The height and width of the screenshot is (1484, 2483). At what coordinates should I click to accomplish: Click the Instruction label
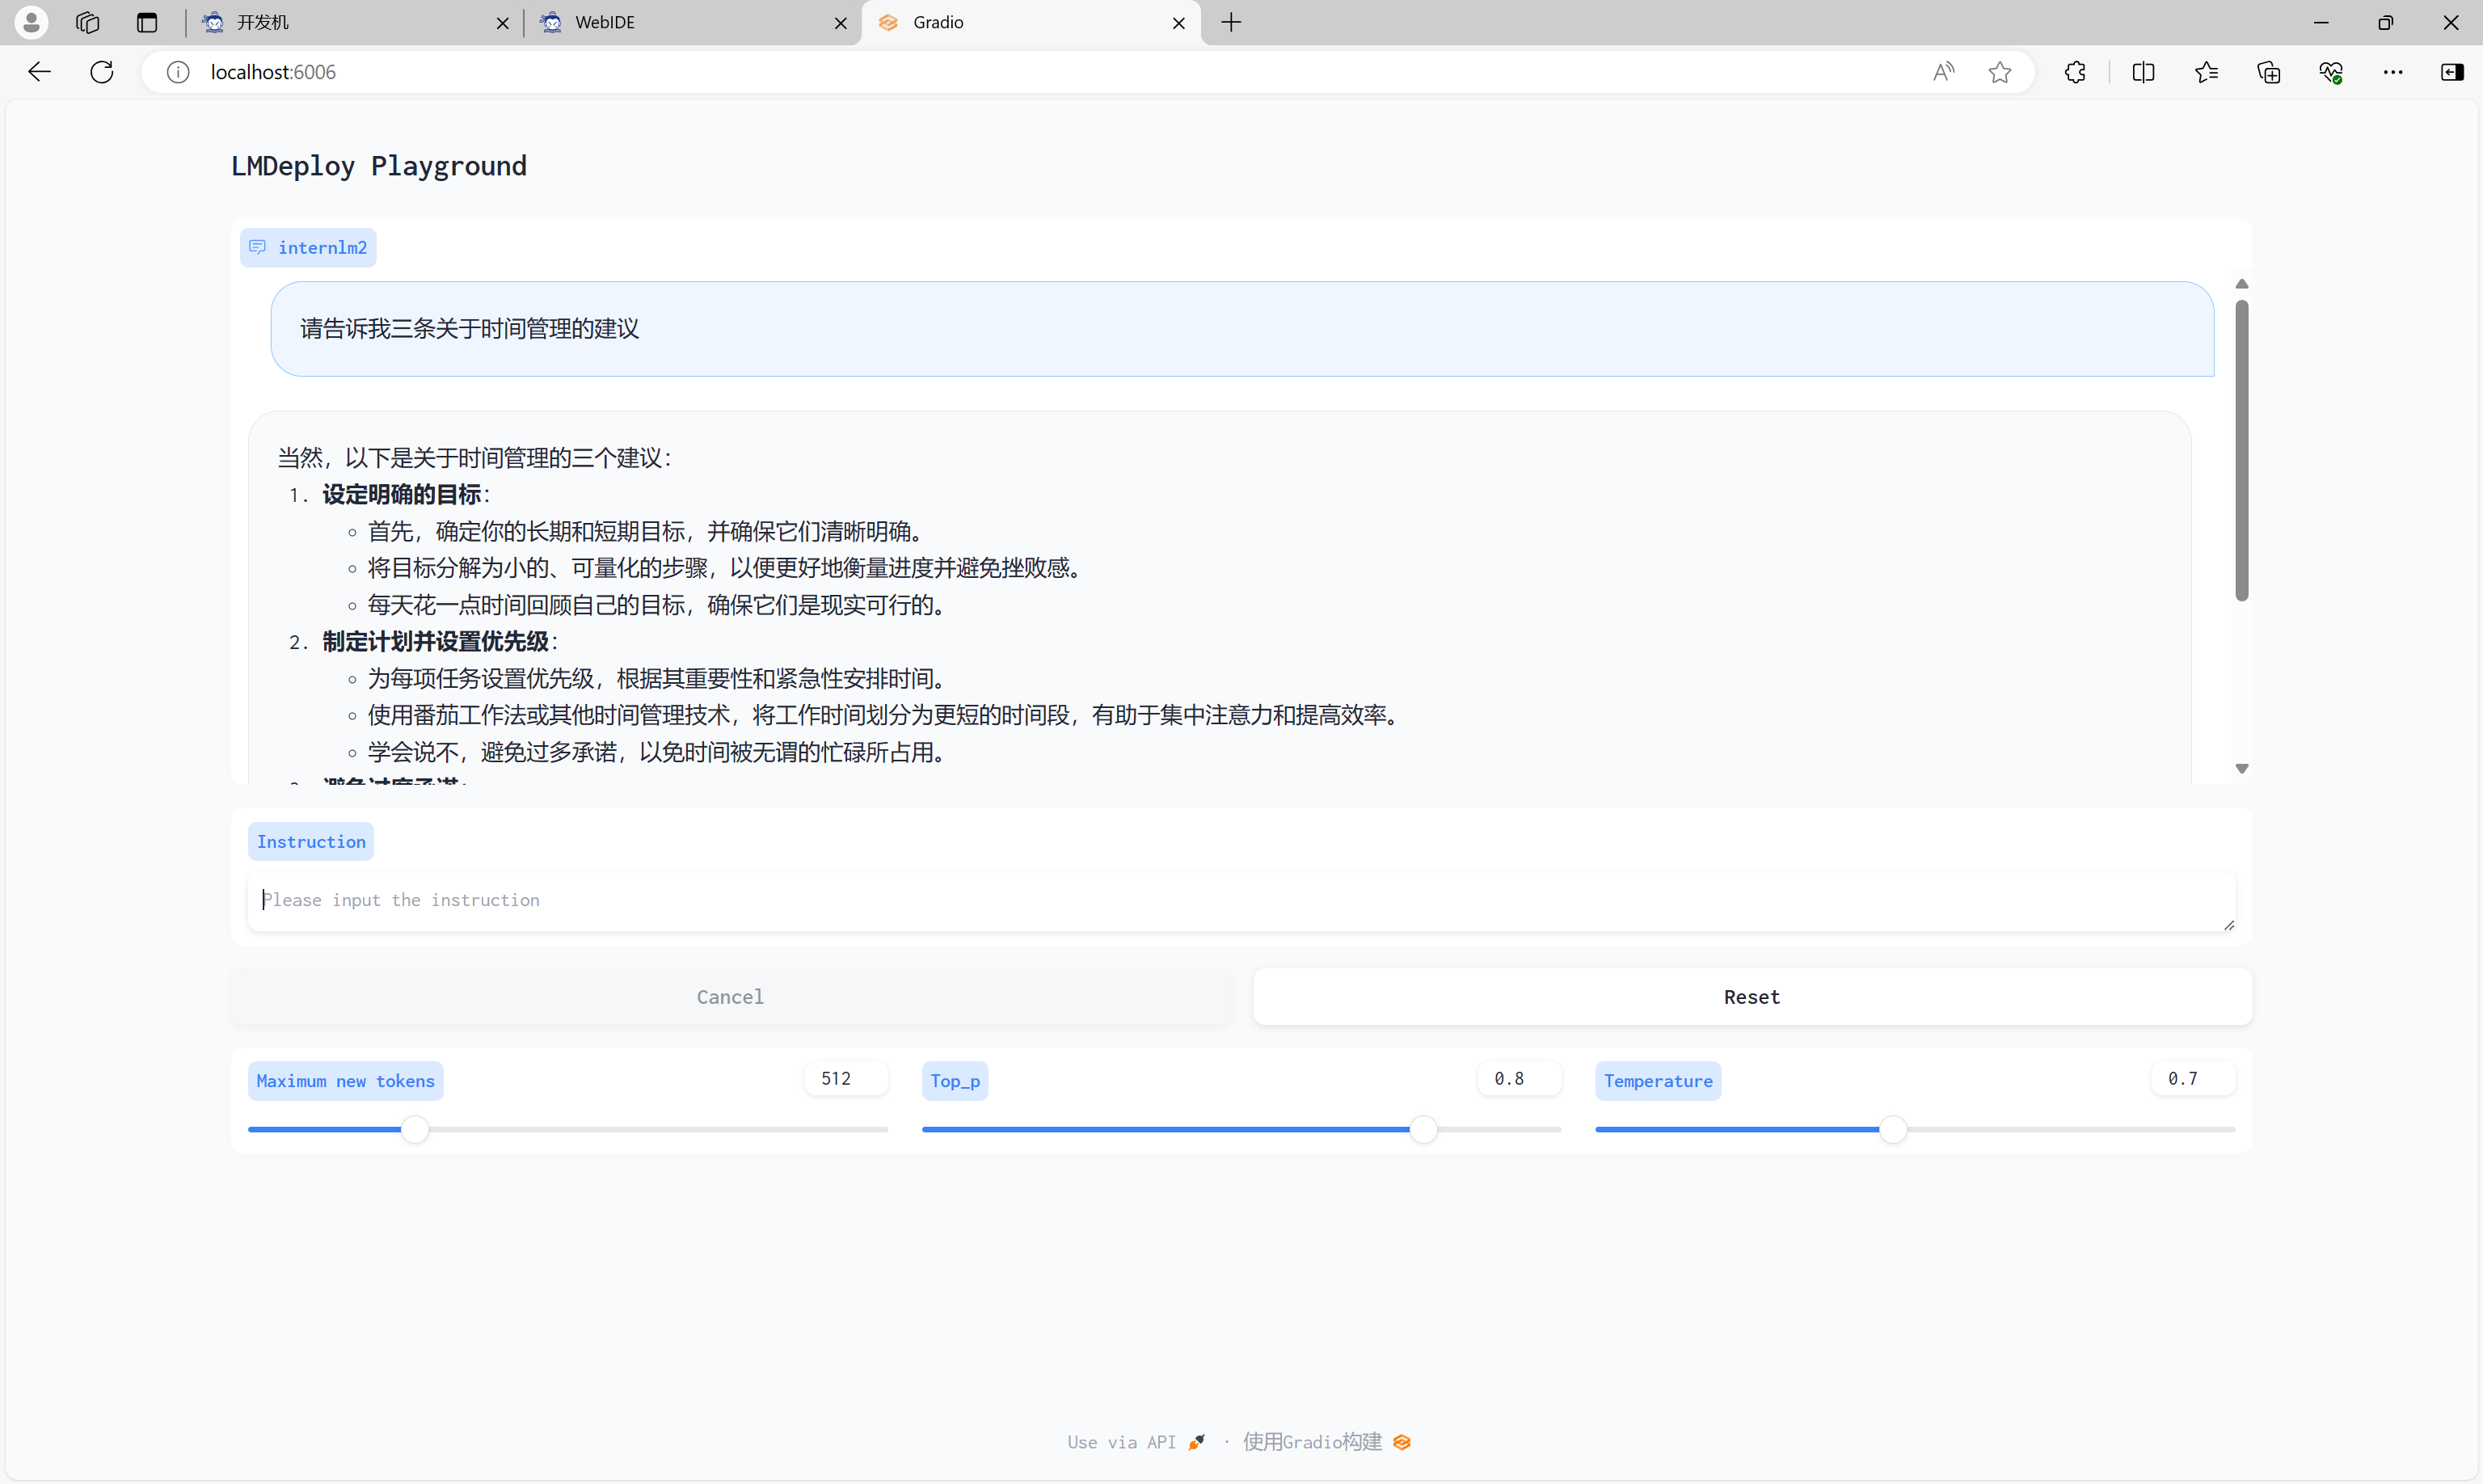click(x=311, y=842)
